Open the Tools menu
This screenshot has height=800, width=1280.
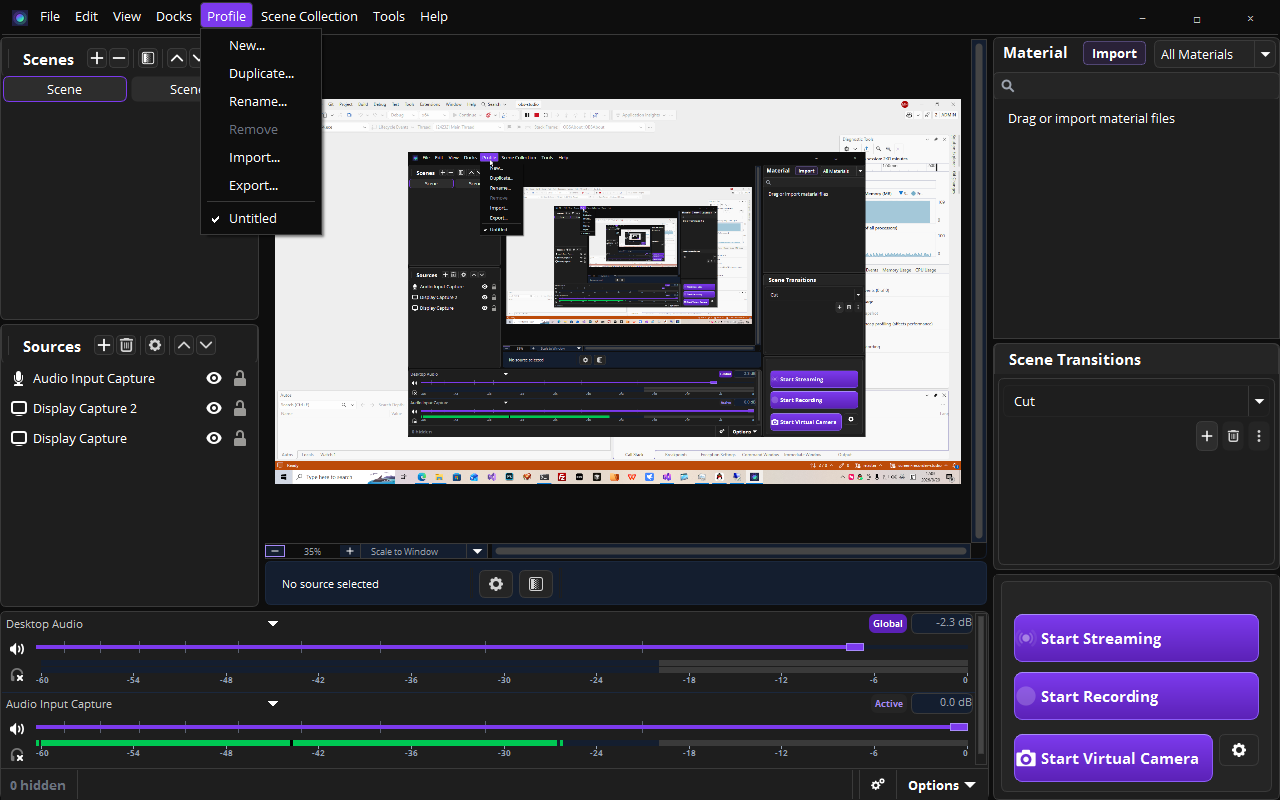click(389, 16)
